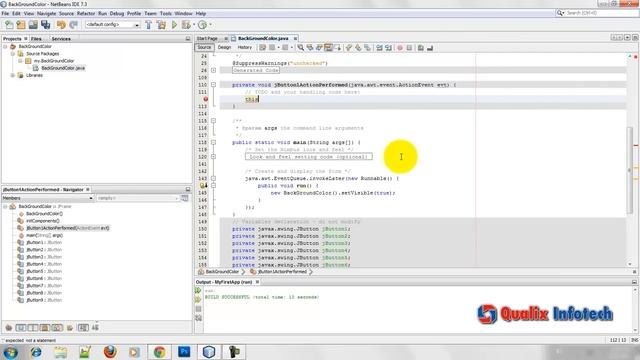
Task: Click the Source view button
Action: pos(204,48)
